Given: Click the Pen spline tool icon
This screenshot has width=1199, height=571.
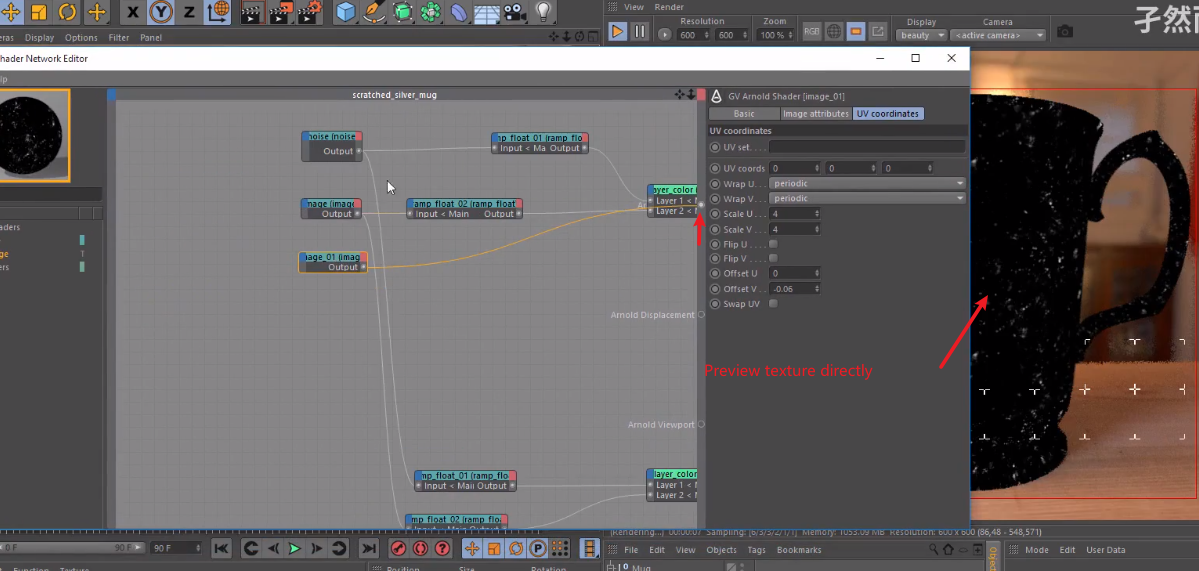Looking at the screenshot, I should pyautogui.click(x=373, y=12).
